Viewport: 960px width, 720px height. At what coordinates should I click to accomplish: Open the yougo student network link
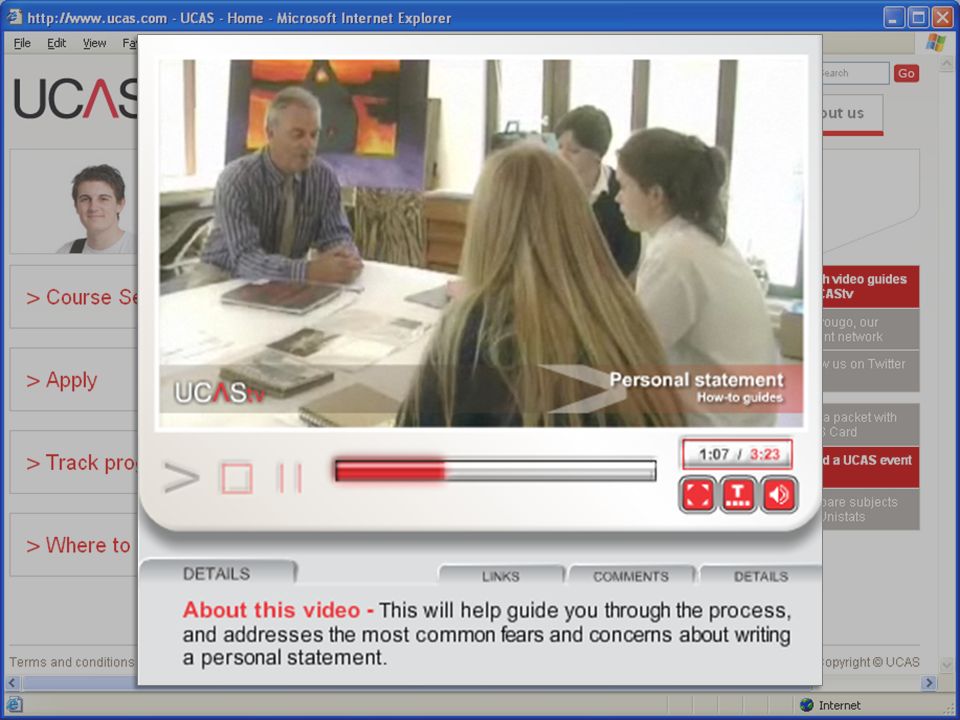(871, 329)
